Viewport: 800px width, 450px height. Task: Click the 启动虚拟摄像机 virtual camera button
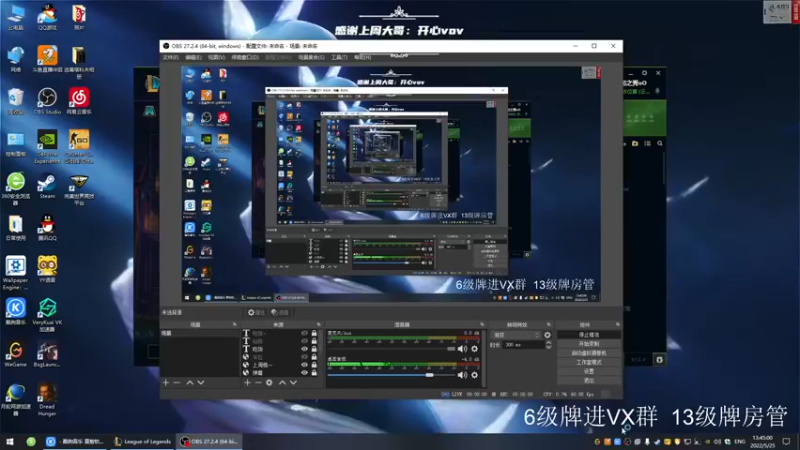coord(589,353)
